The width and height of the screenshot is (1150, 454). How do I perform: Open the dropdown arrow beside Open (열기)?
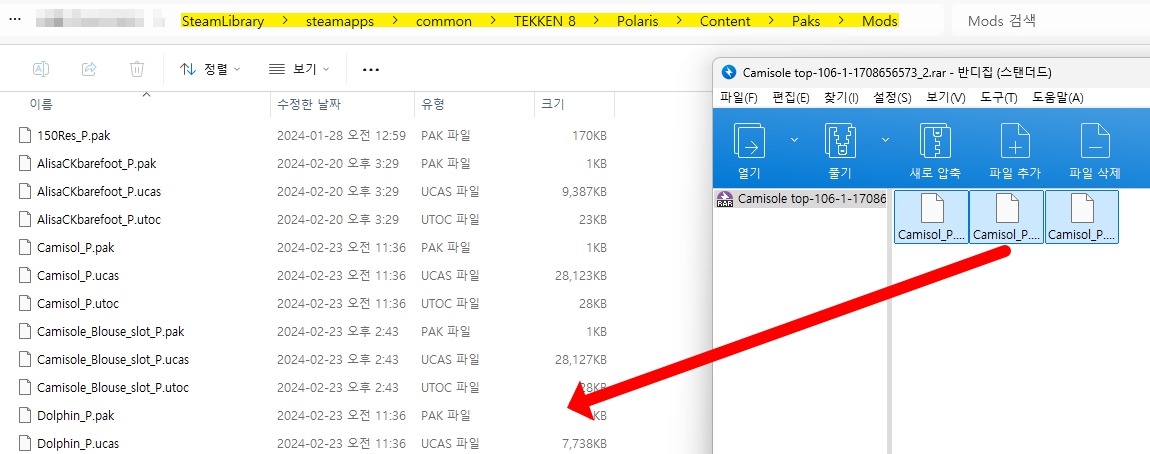(x=794, y=140)
